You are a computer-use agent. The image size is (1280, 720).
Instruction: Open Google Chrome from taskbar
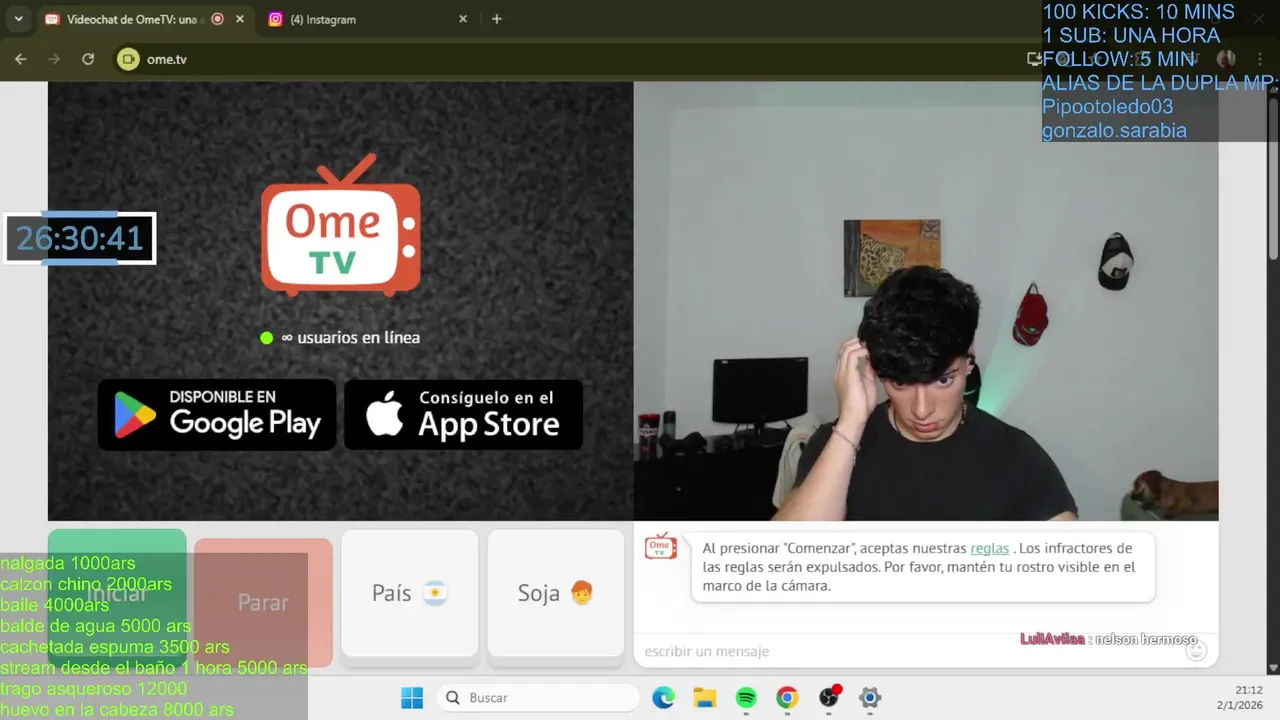pos(787,697)
